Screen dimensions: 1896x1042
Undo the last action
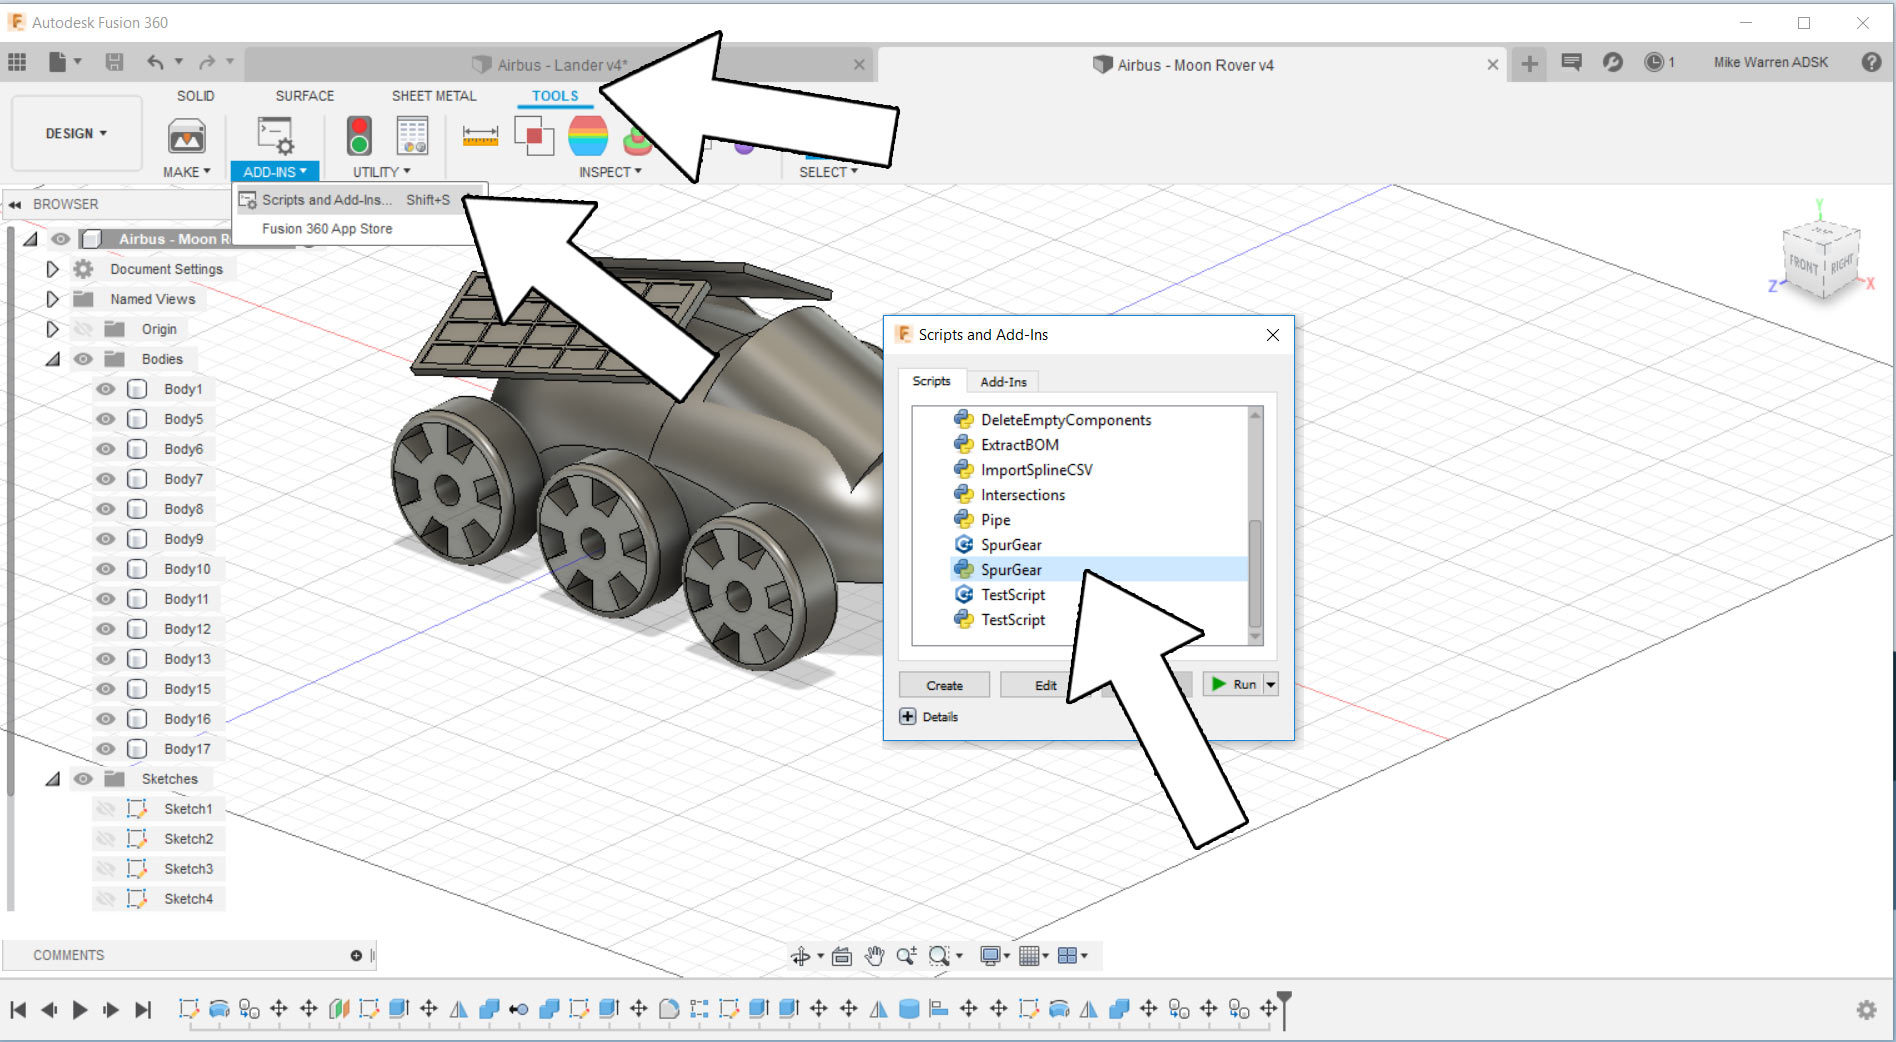pos(155,62)
